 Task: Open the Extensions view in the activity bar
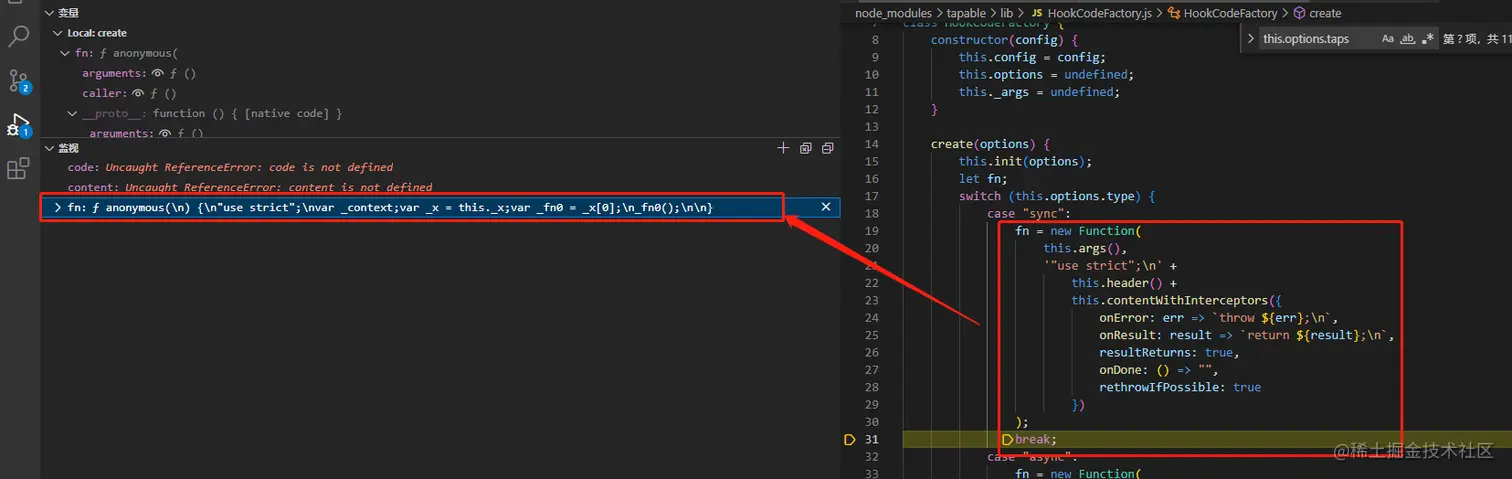(x=18, y=169)
